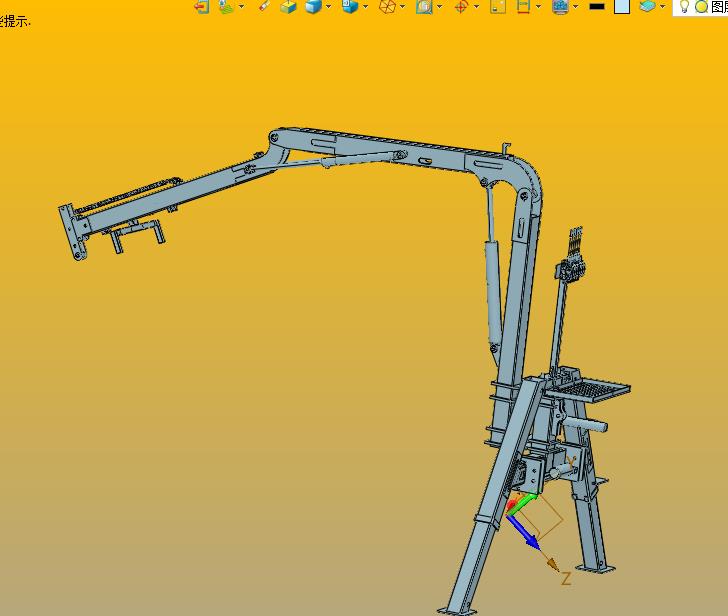Click the yellow-blue block extrude icon
The image size is (728, 616).
pyautogui.click(x=288, y=6)
